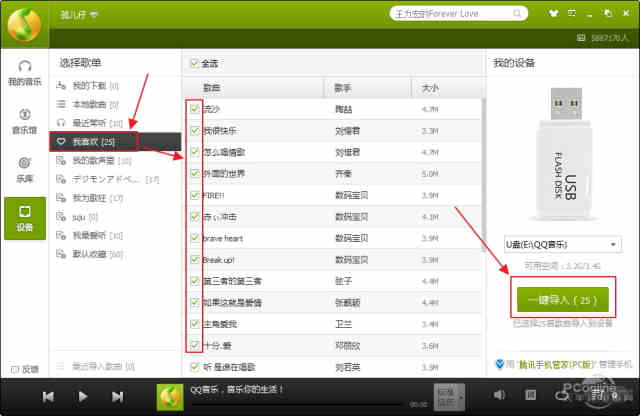This screenshot has height=416, width=640.
Task: Uncheck the 我很快乐 song checkbox
Action: (195, 130)
